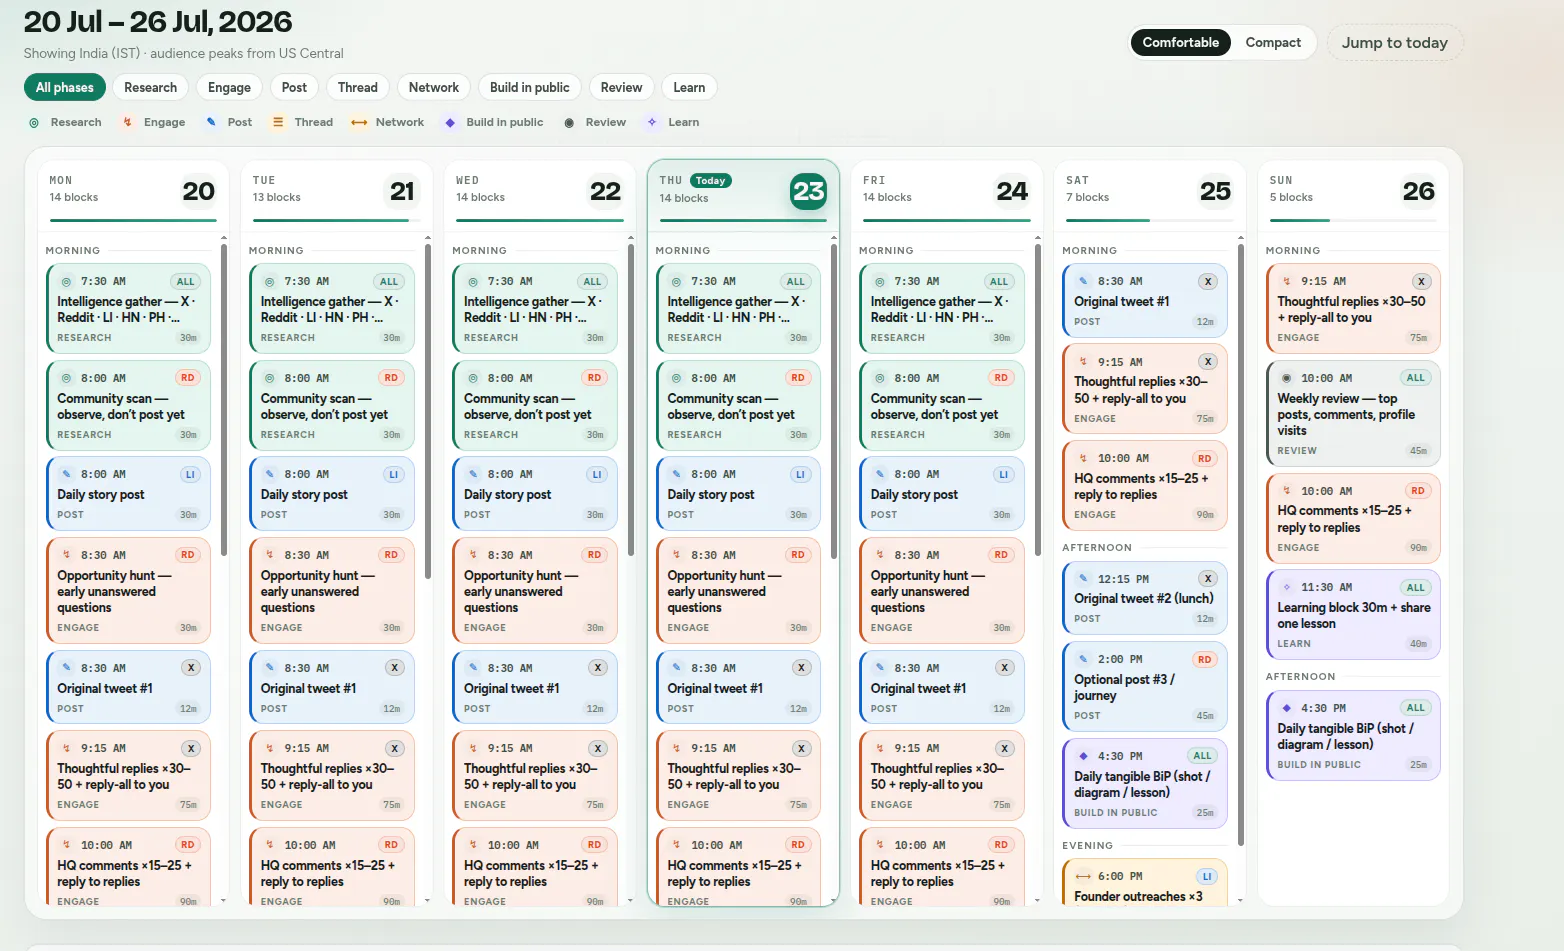The width and height of the screenshot is (1564, 951).
Task: Click diamond icon on Saturday 4:30 PM block
Action: (x=1082, y=757)
